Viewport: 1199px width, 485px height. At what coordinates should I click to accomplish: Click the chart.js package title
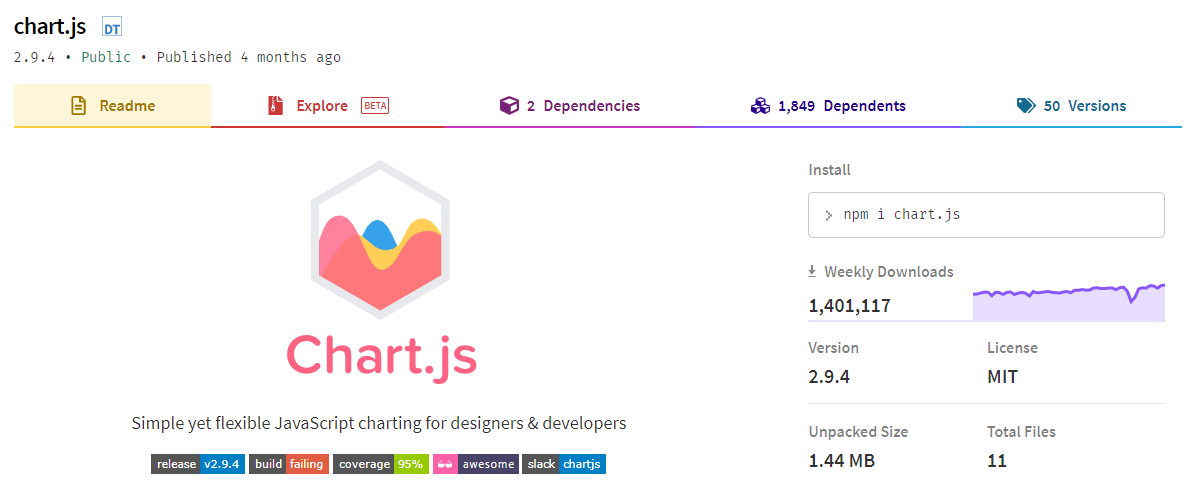click(50, 27)
